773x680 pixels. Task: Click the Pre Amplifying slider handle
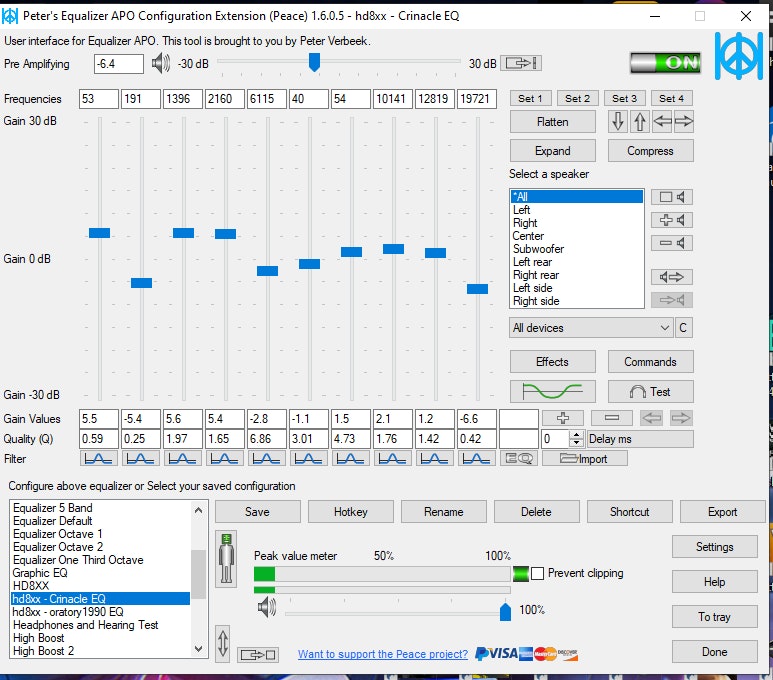click(314, 63)
